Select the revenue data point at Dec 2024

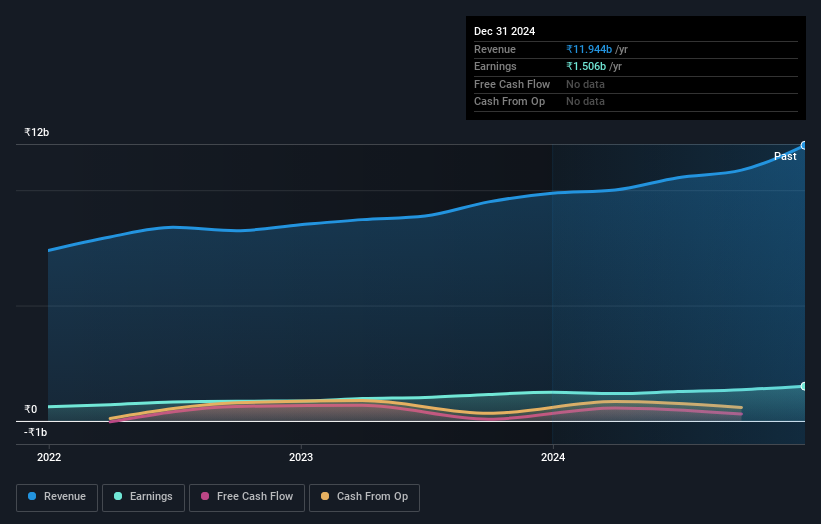804,146
